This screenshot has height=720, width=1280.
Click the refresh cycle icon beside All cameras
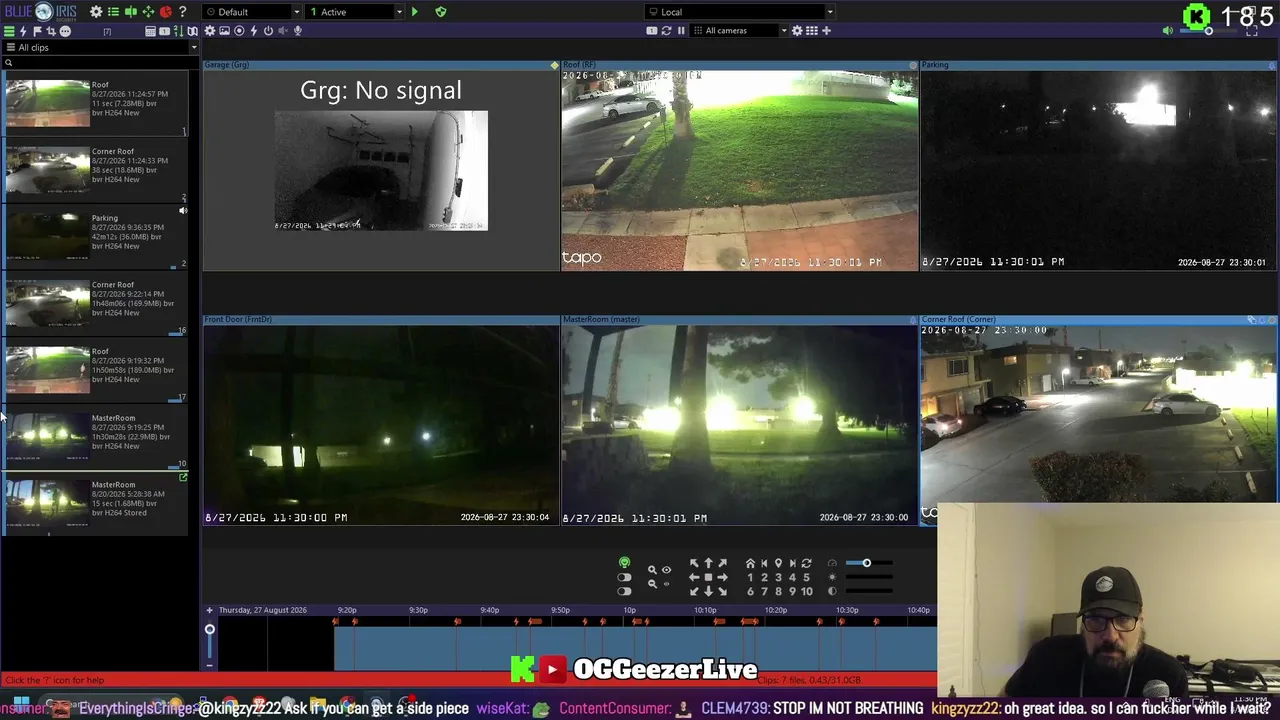click(666, 31)
